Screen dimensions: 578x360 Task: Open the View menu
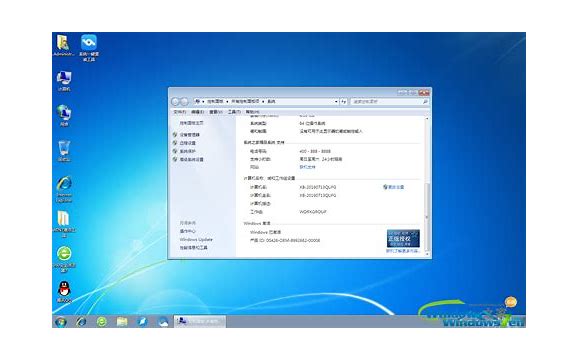(216, 112)
